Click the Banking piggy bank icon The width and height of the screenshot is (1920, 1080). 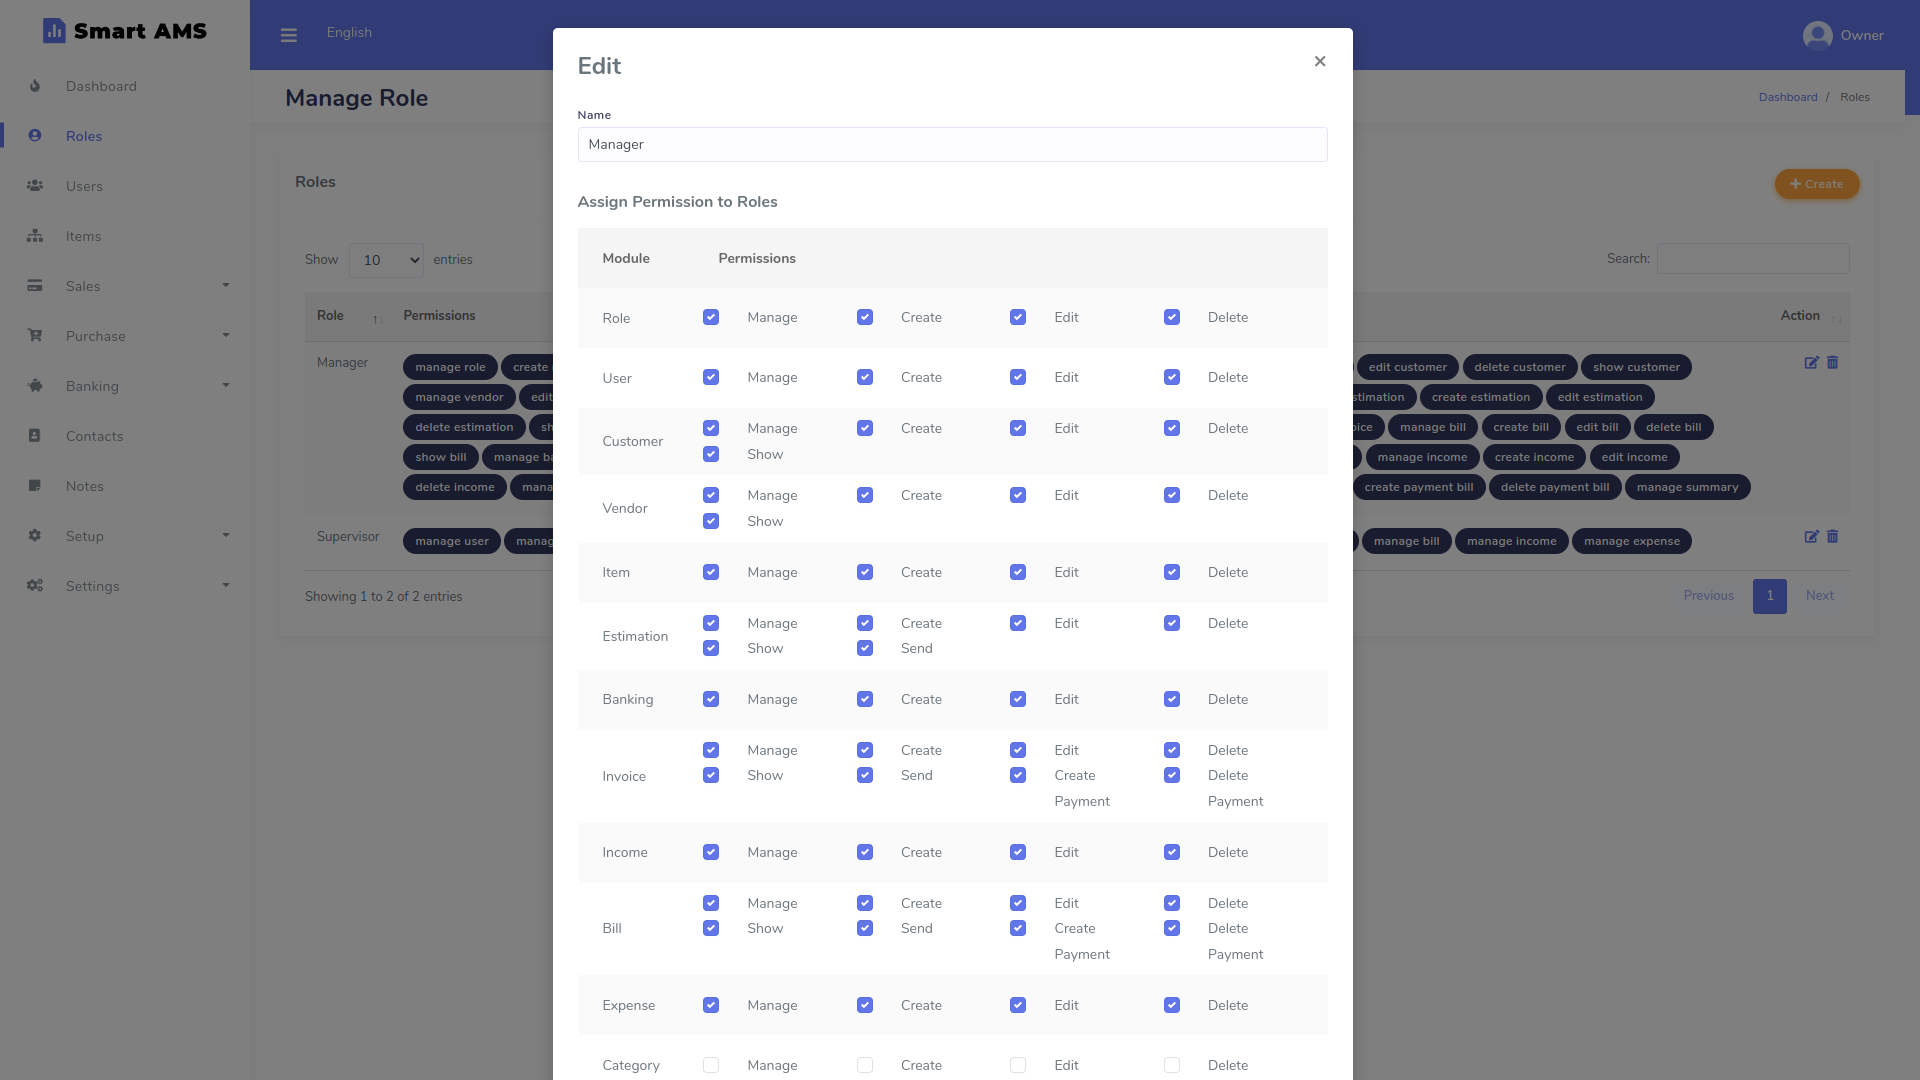[35, 386]
